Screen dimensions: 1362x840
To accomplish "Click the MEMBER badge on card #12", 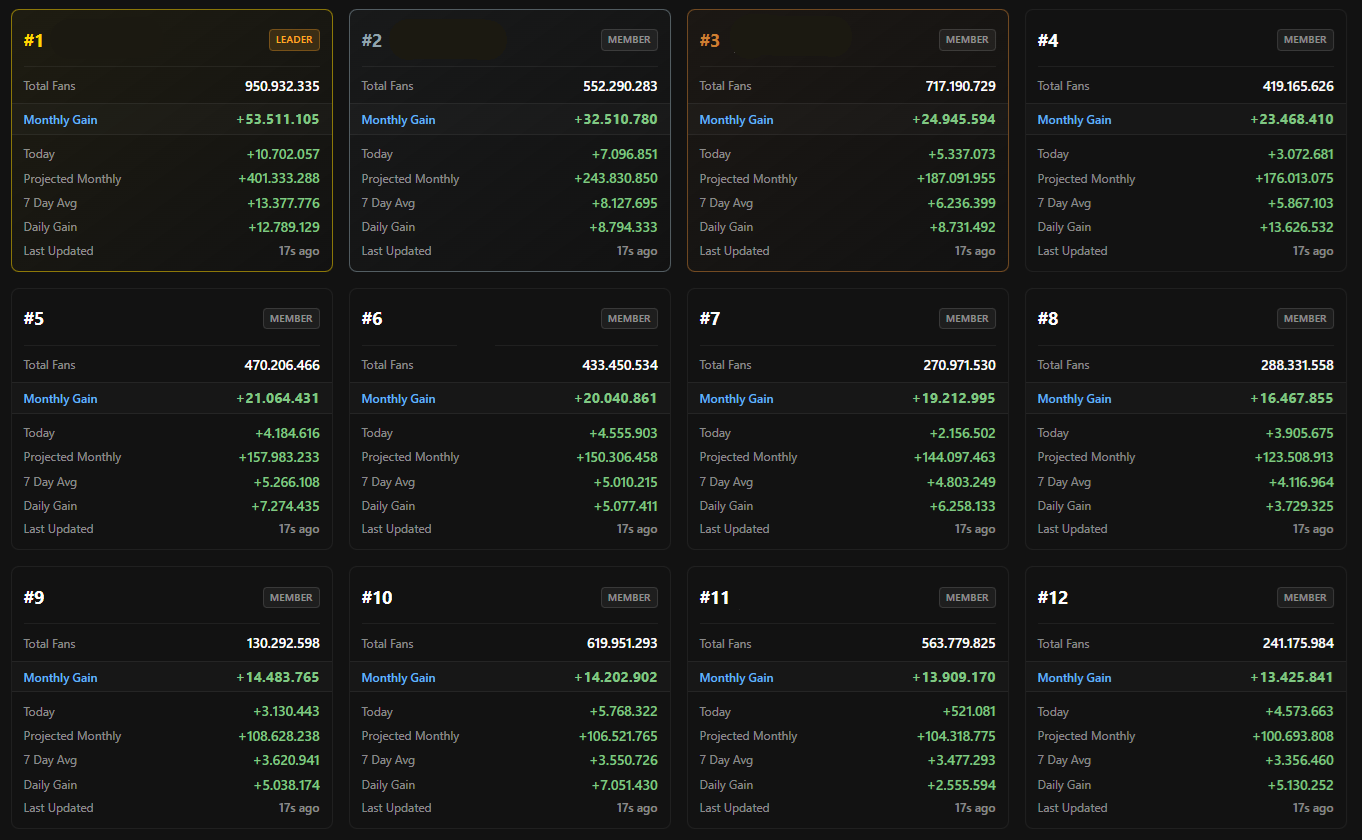I will coord(1305,598).
